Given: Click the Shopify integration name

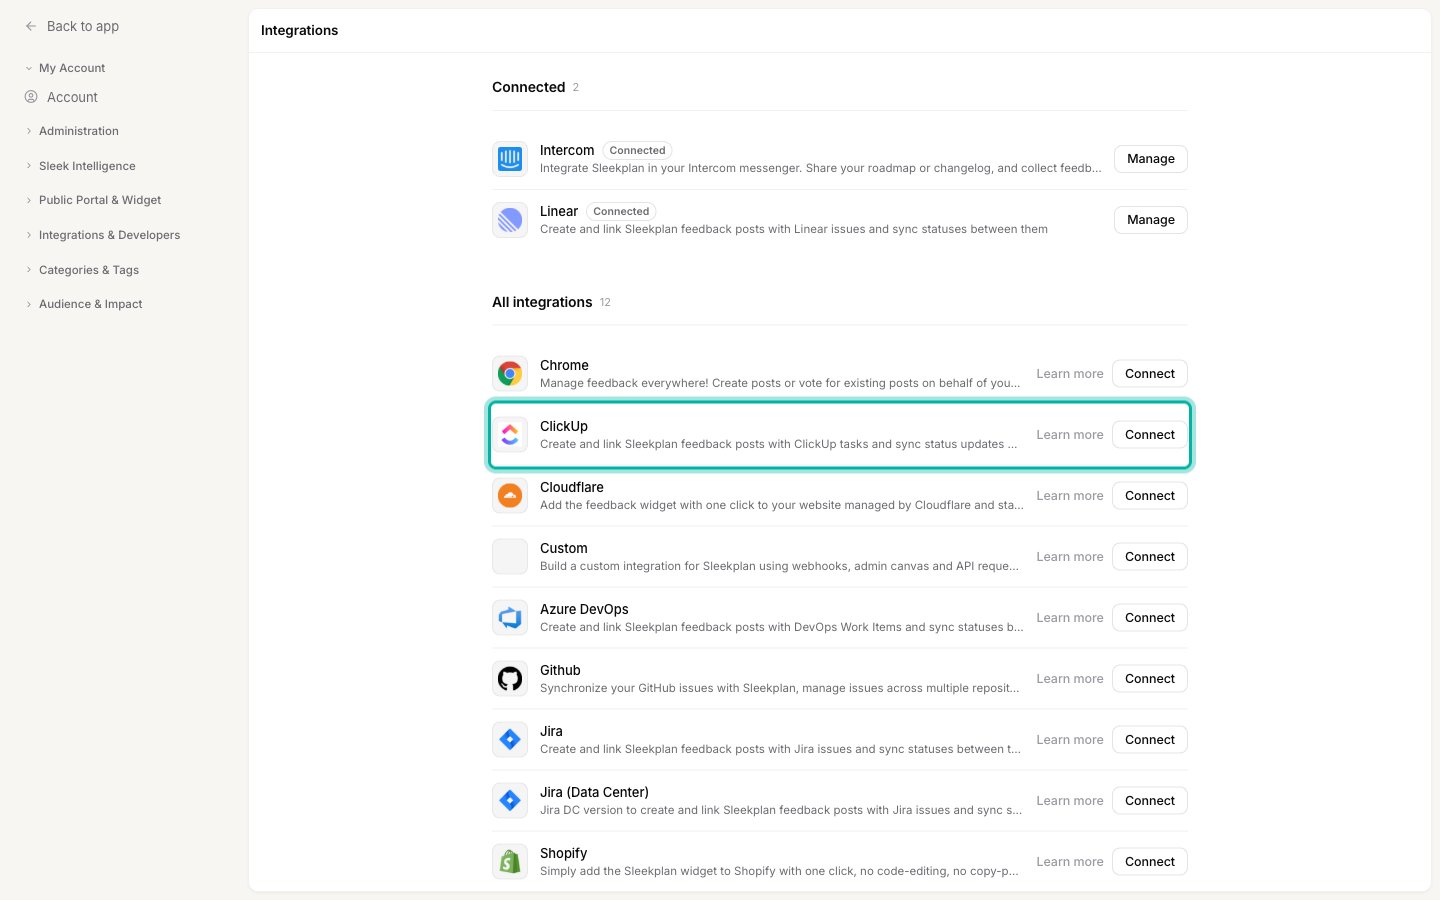Looking at the screenshot, I should point(563,853).
